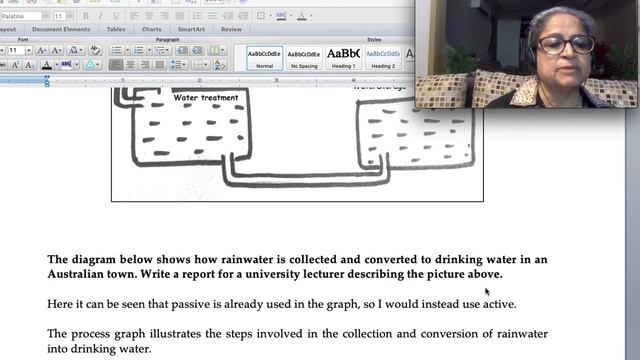This screenshot has height=360, width=640.
Task: Open ribbon numbered list dropdown arrow
Action: [x=149, y=50]
